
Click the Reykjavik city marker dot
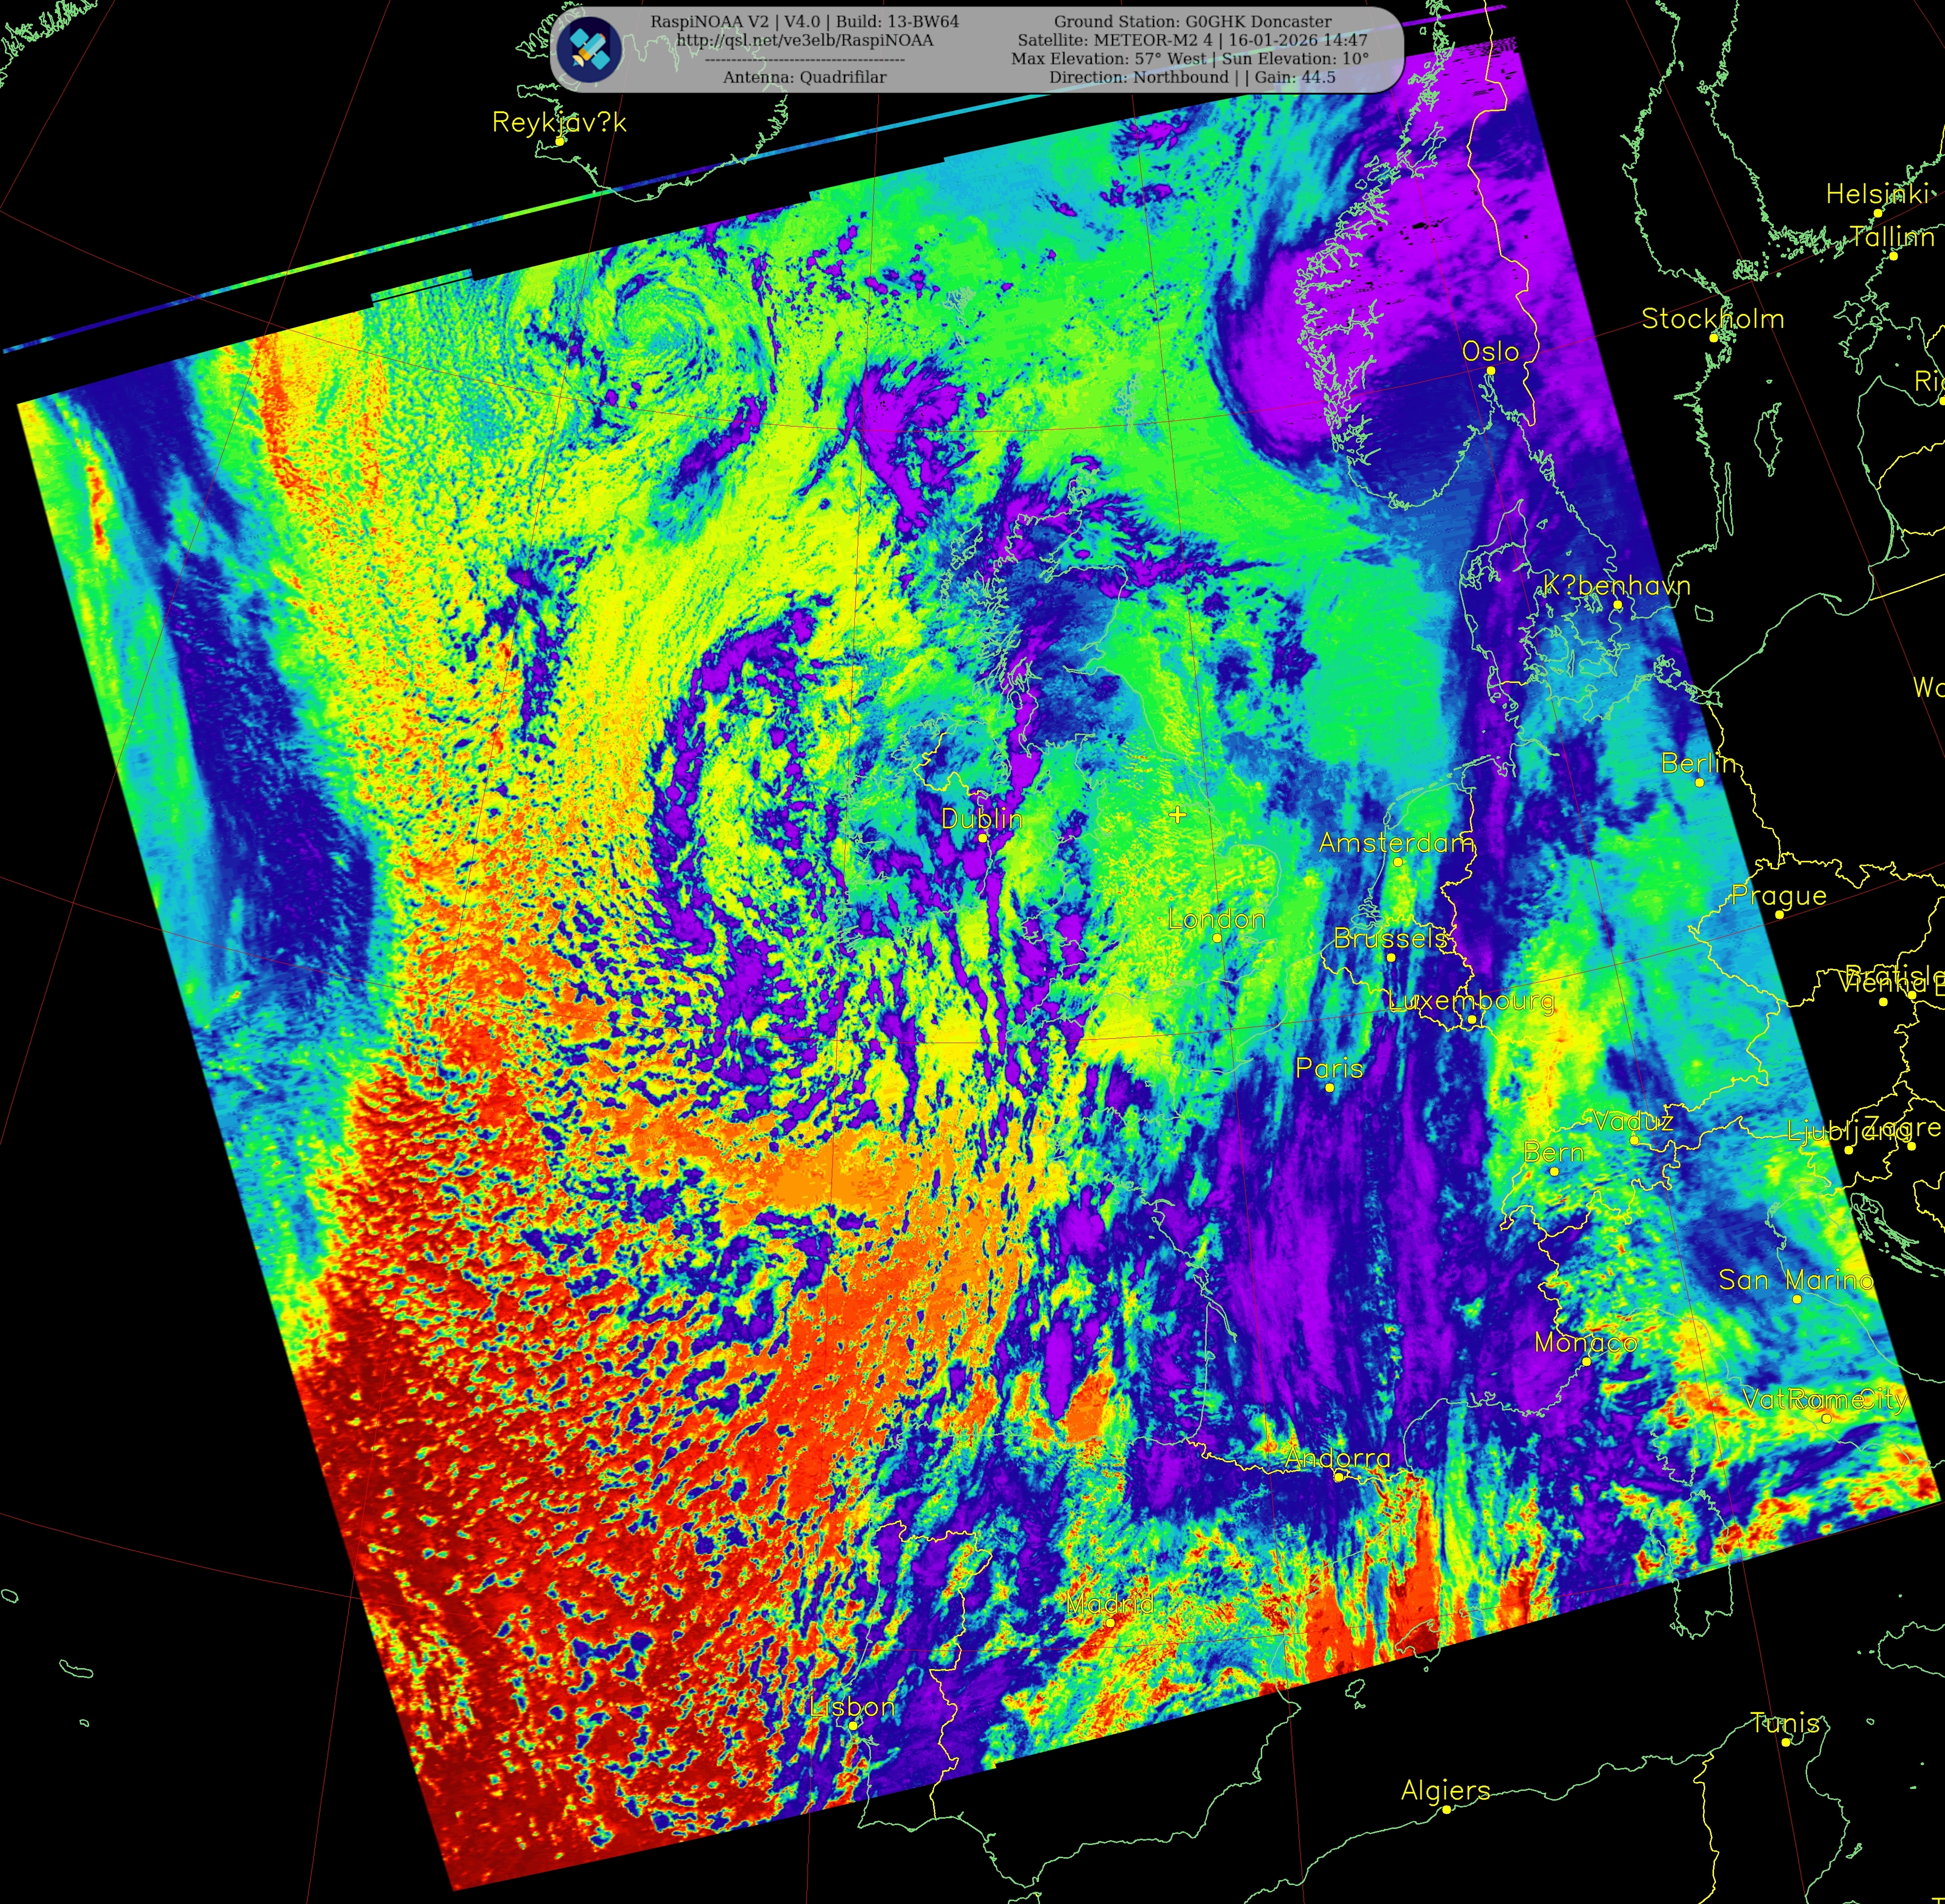pyautogui.click(x=560, y=141)
